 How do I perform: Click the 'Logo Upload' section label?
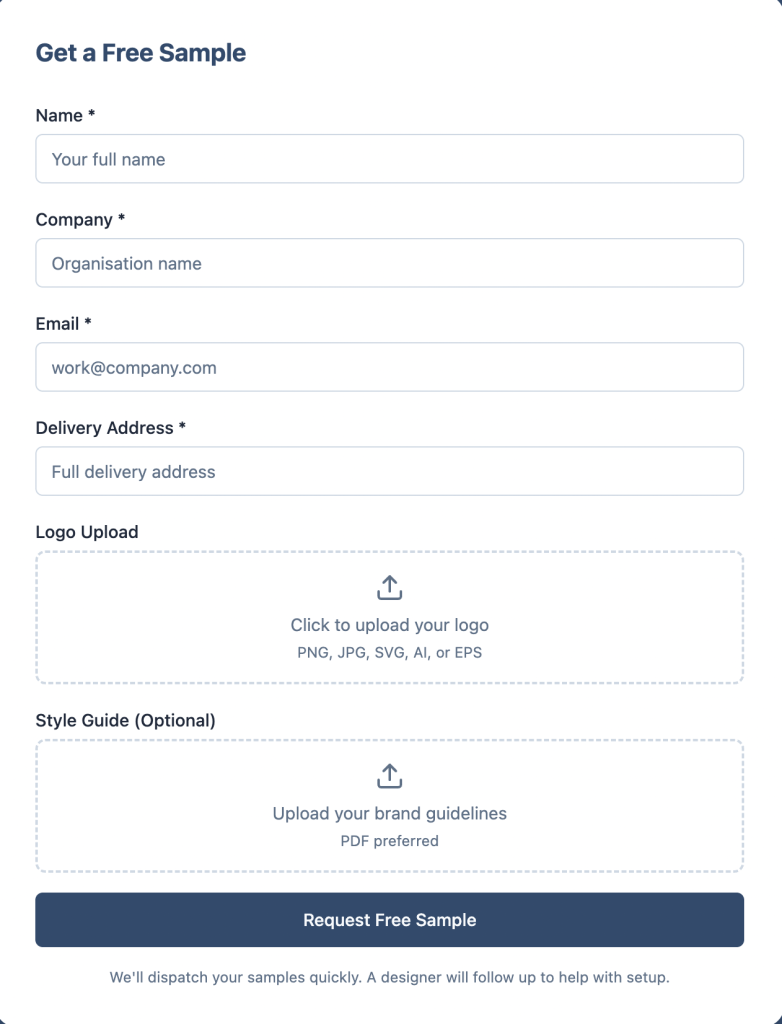point(86,532)
